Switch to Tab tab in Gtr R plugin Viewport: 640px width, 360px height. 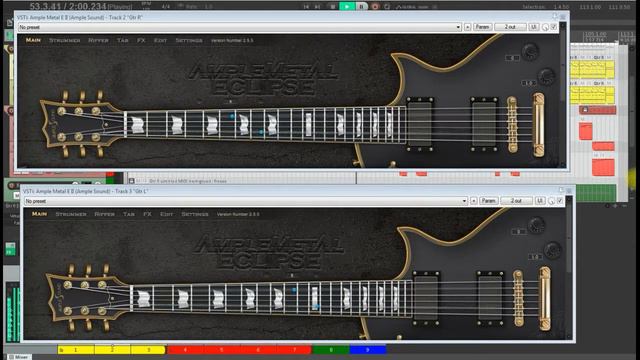point(122,40)
